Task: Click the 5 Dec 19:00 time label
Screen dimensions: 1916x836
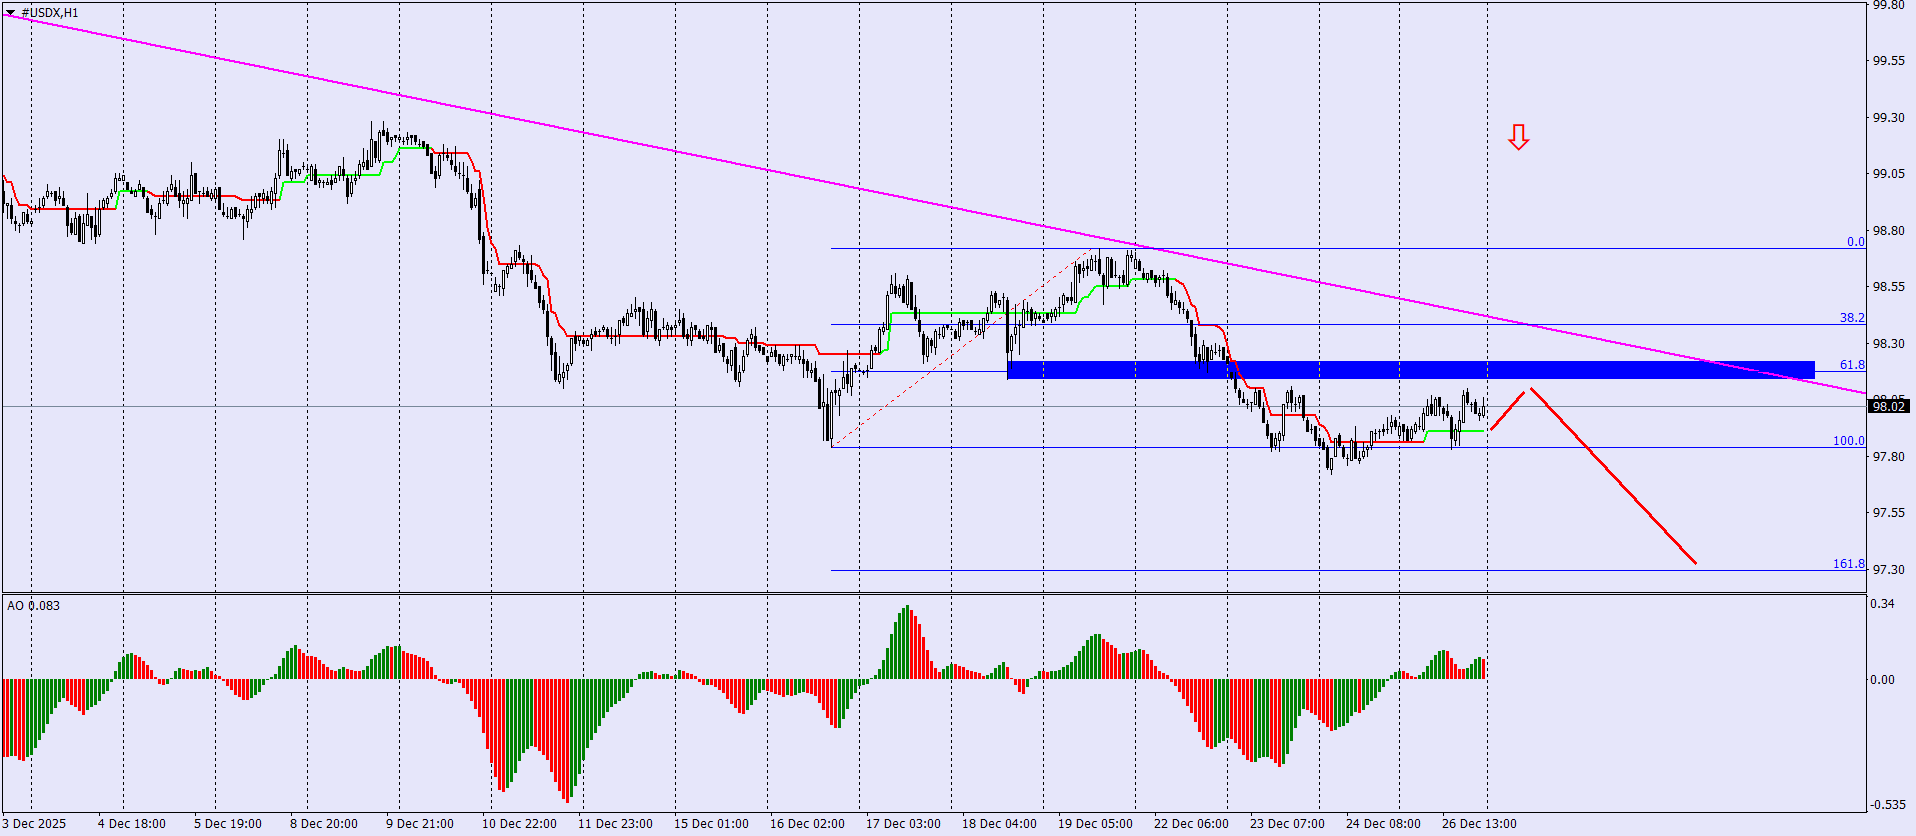Action: point(228,824)
